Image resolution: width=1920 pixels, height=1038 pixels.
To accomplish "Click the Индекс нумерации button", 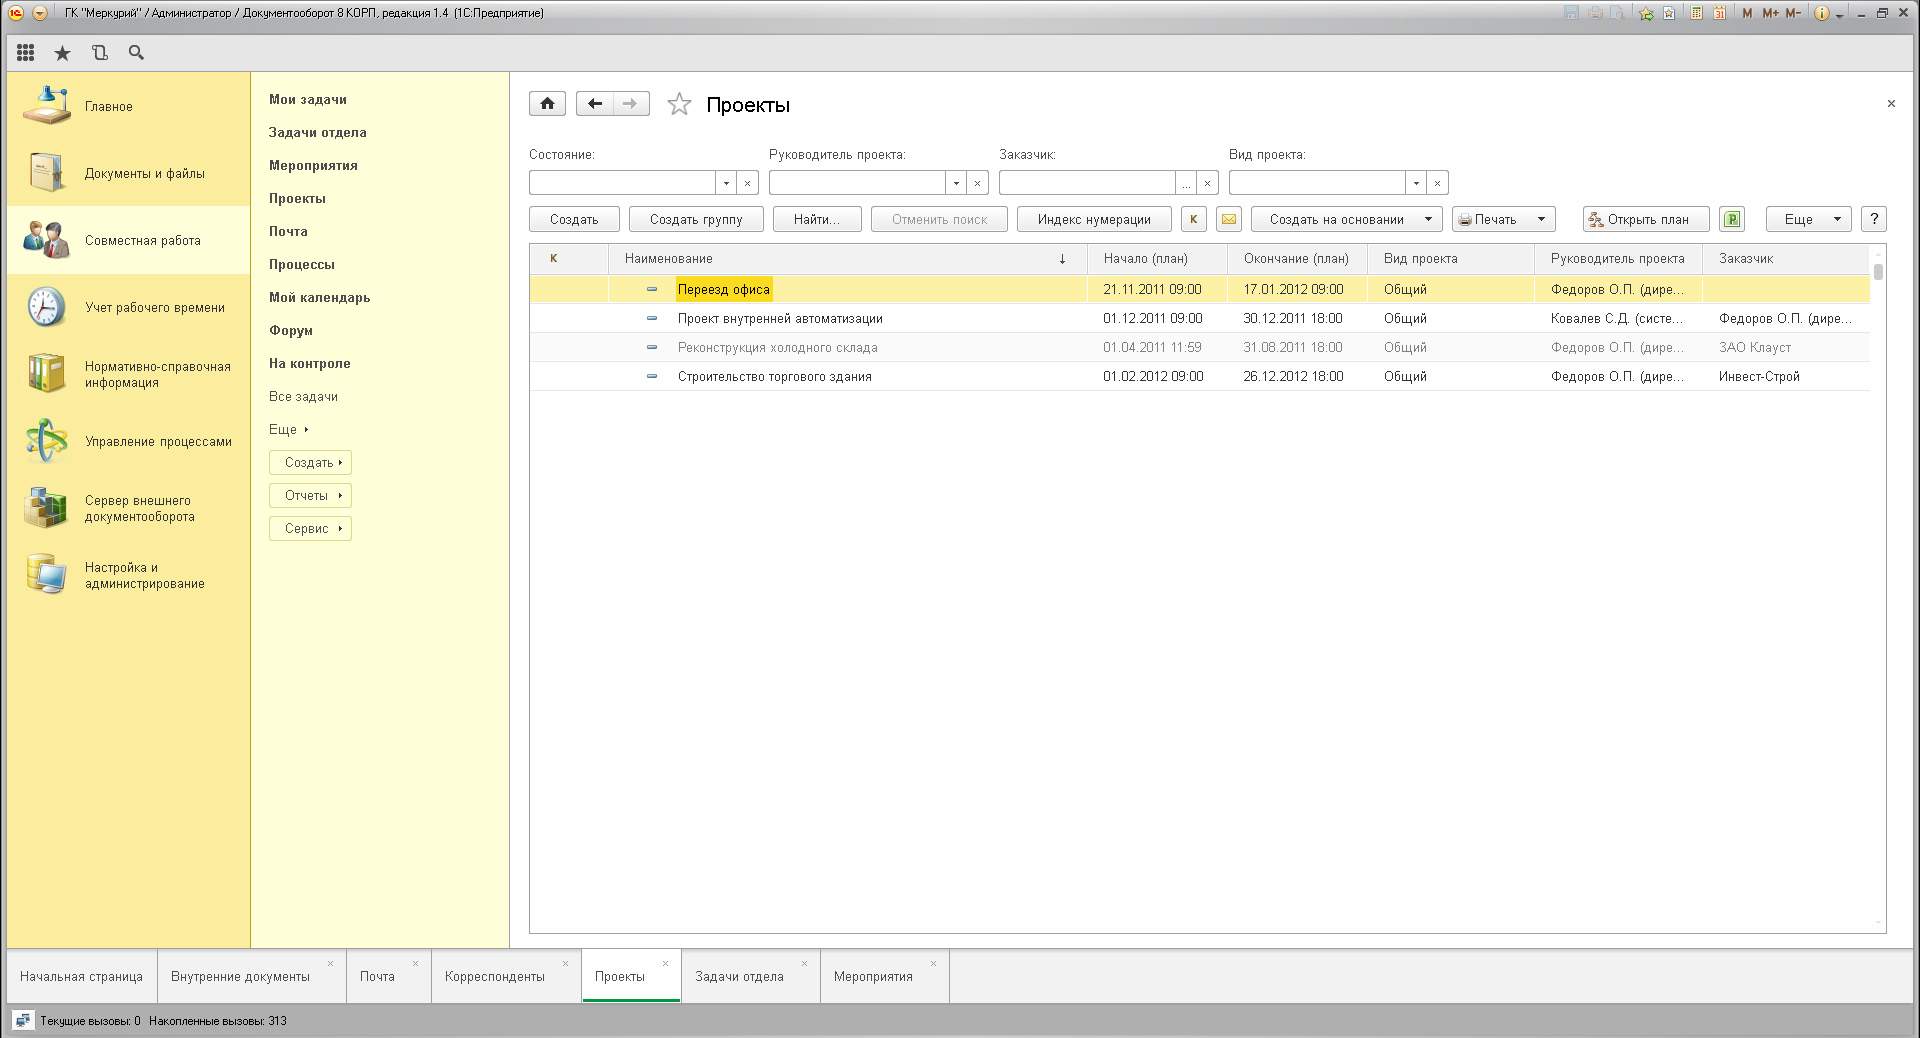I will coord(1094,219).
